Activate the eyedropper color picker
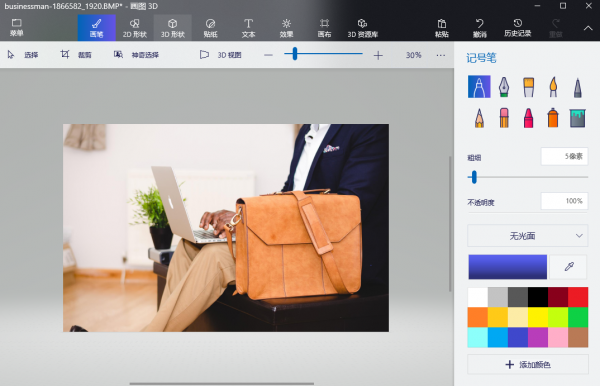Viewport: 600px width, 386px height. pos(569,267)
